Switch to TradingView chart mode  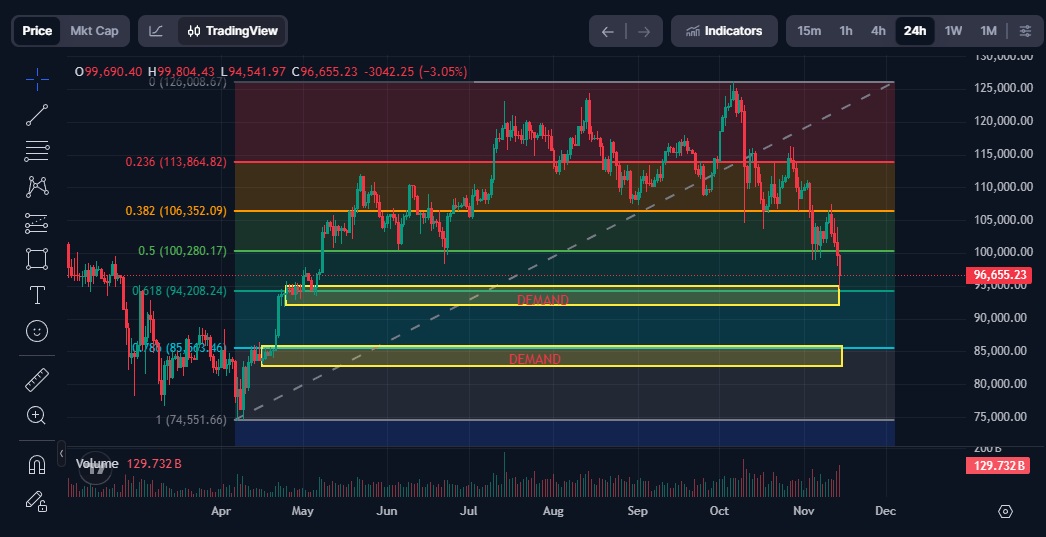tap(233, 31)
